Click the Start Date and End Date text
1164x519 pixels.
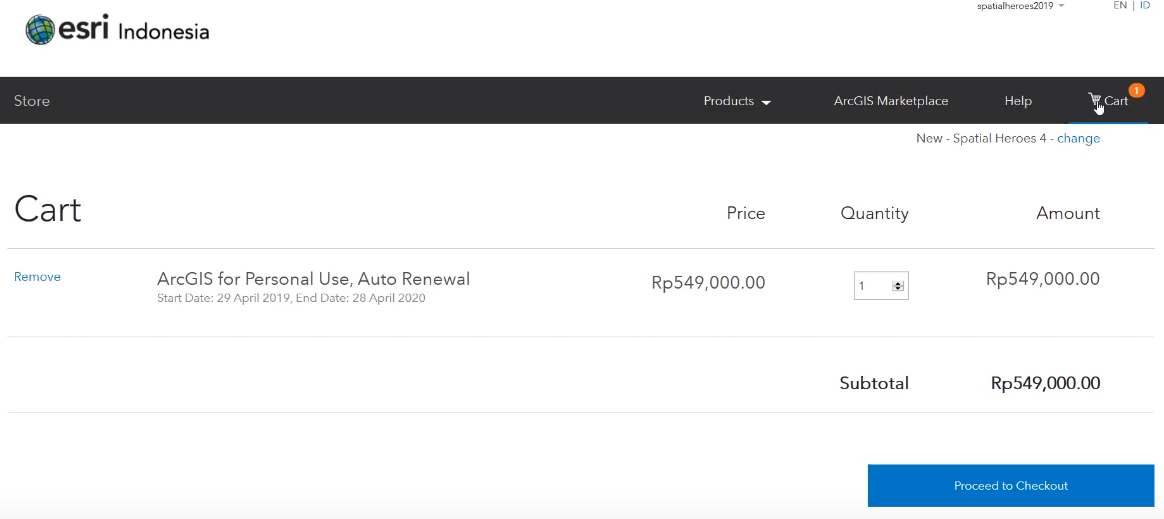pos(291,298)
